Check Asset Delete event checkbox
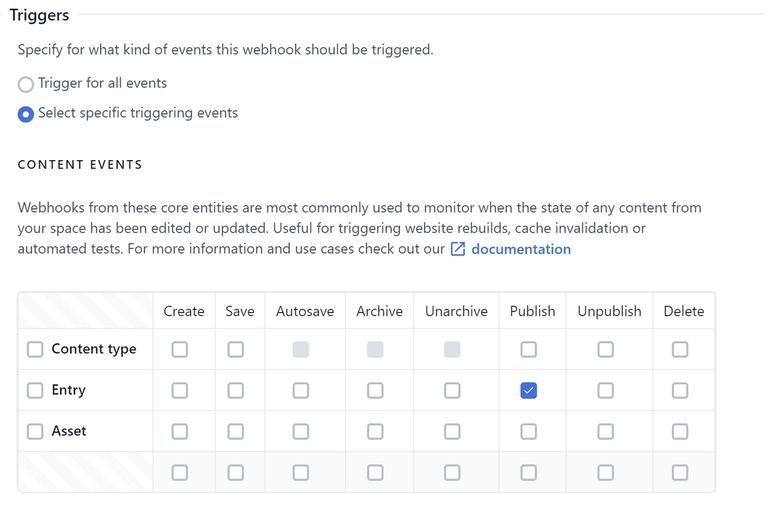 [x=680, y=431]
